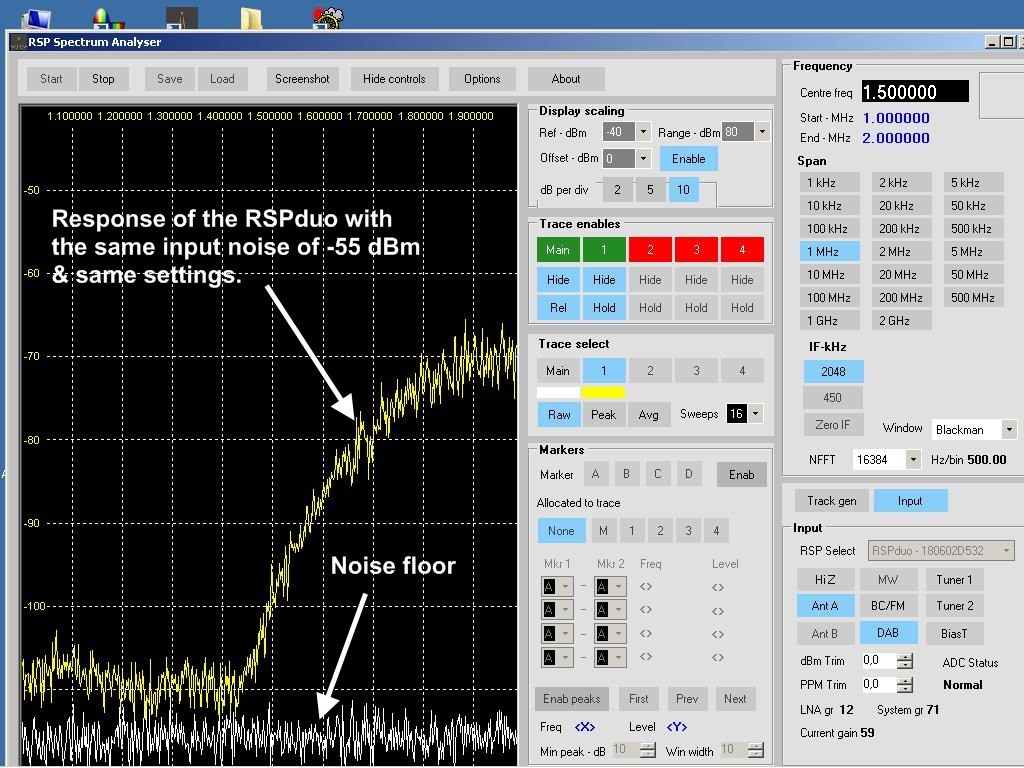1024x768 pixels.
Task: Open the folder icon on desktop
Action: tap(251, 18)
